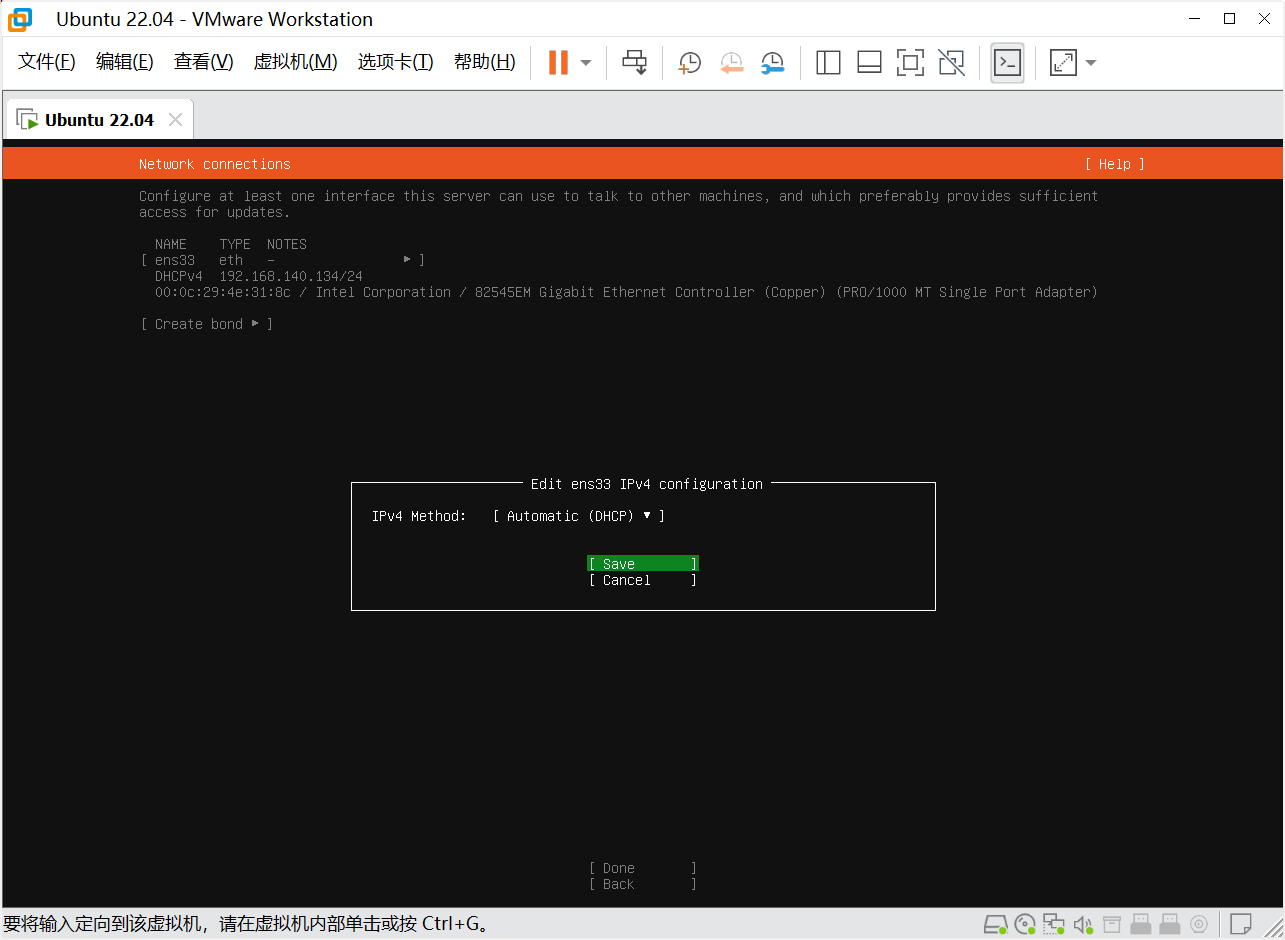Switch to Unity mode icon
This screenshot has height=940, width=1285.
952,63
